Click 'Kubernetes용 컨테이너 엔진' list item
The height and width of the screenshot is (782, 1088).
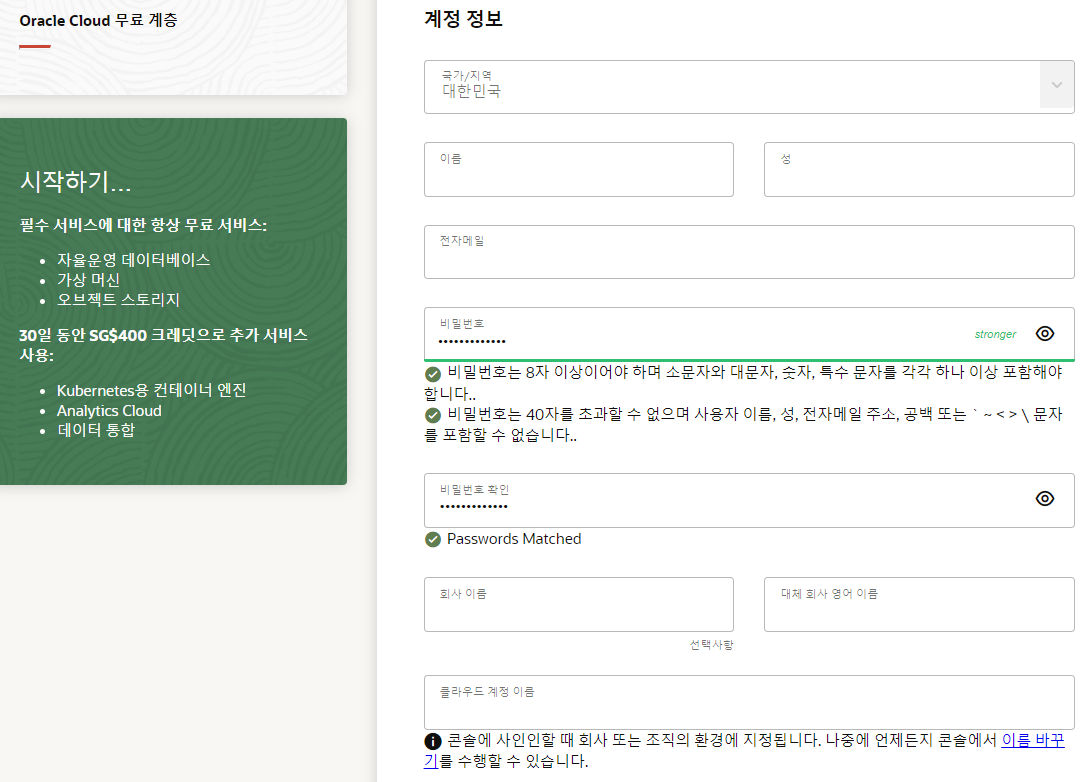(x=151, y=391)
